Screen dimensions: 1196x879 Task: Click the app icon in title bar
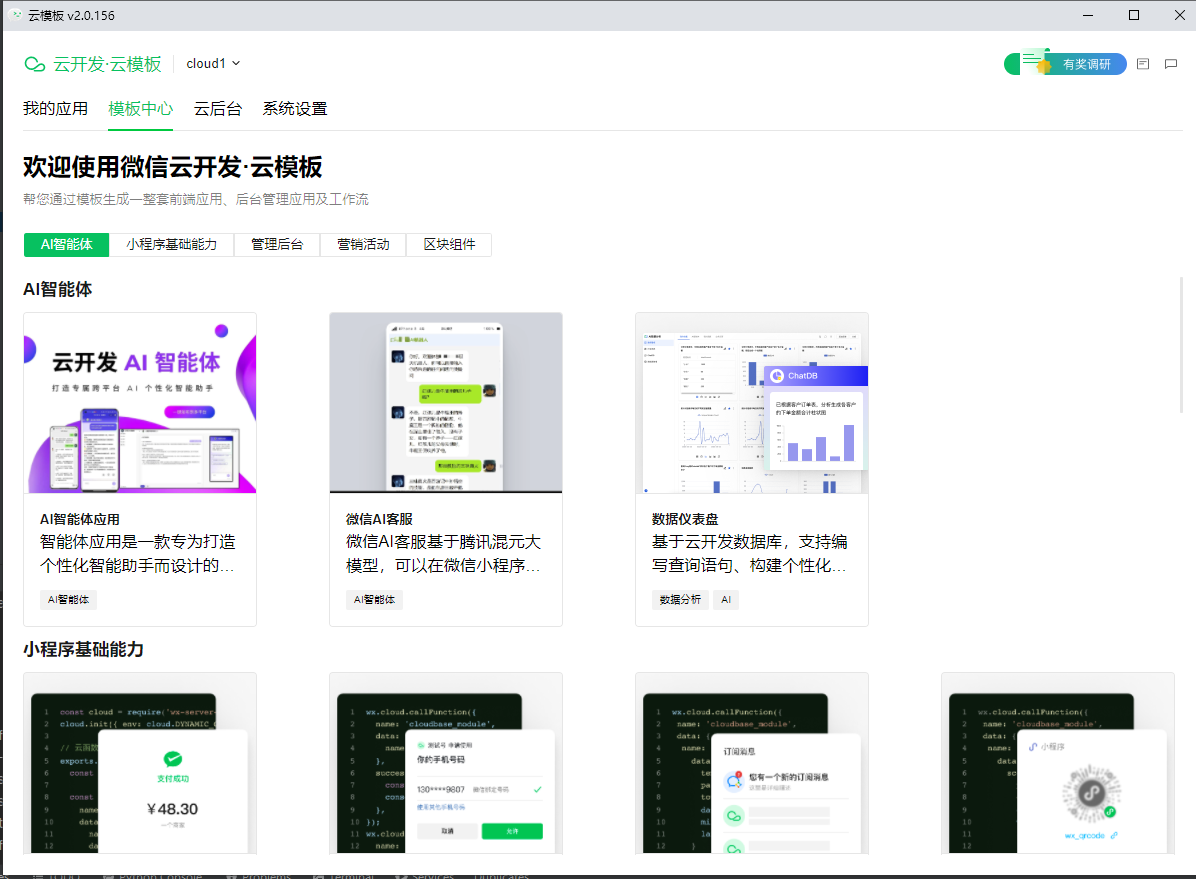[x=16, y=15]
